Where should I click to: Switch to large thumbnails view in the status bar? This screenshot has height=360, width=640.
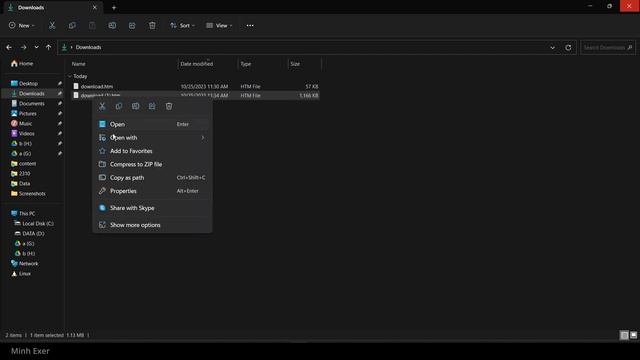(x=633, y=335)
